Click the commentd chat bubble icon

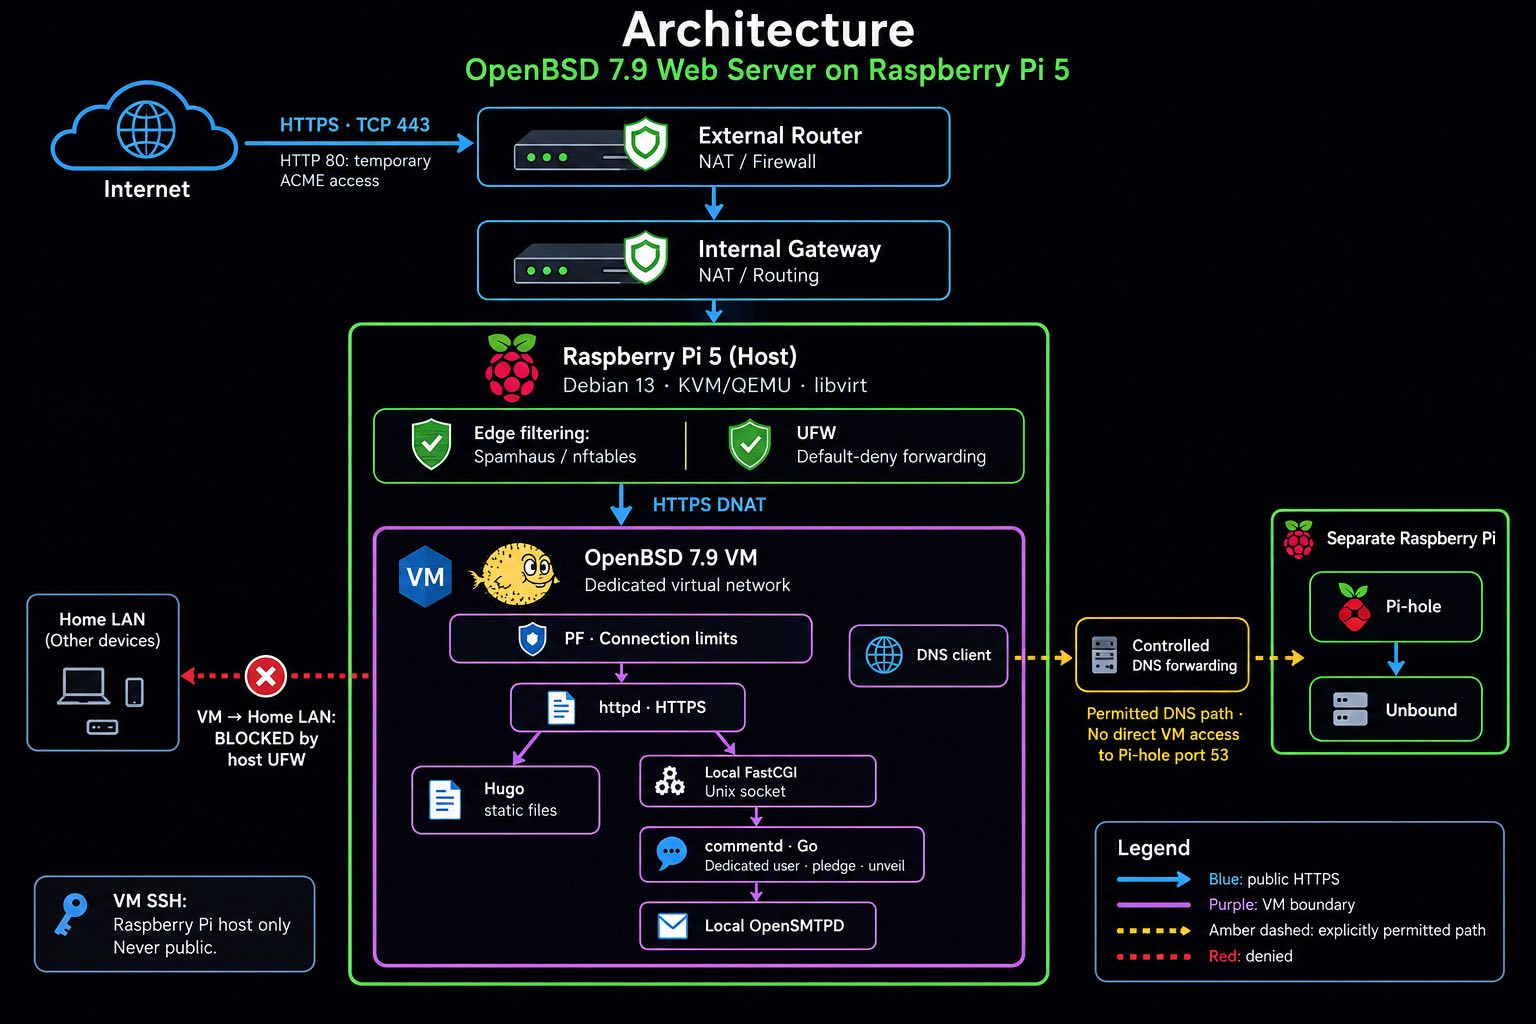click(x=671, y=854)
